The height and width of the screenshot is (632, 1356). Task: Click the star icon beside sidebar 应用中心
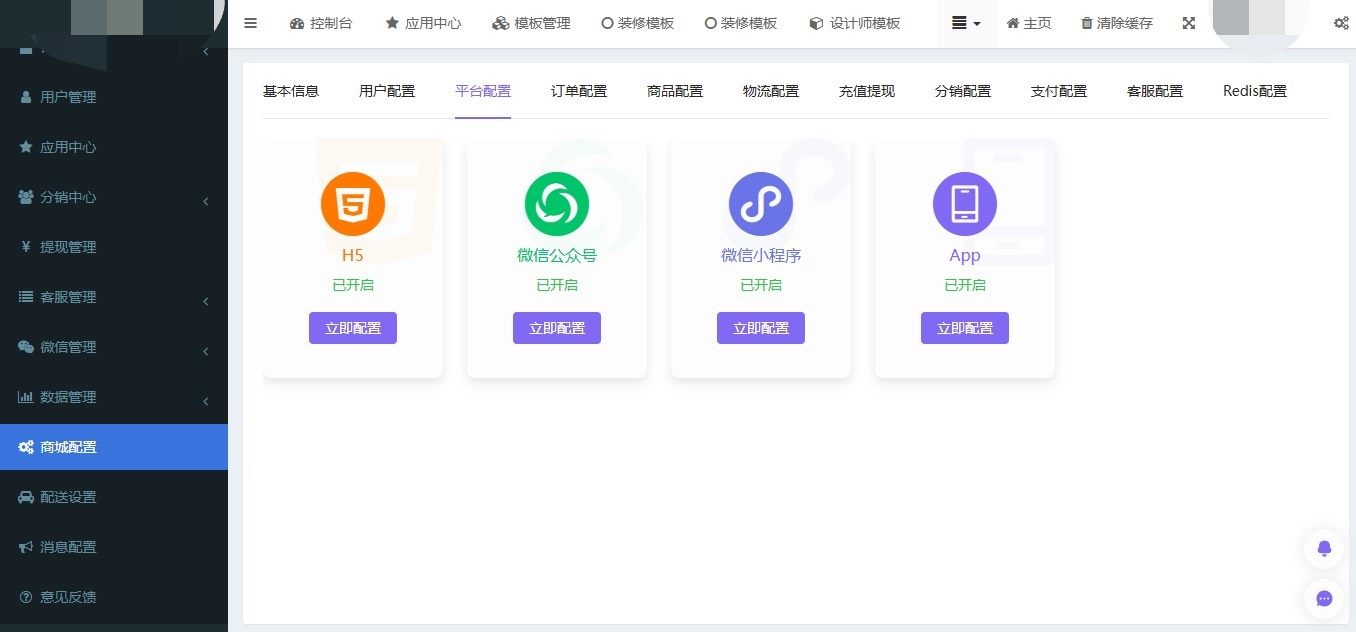point(26,147)
